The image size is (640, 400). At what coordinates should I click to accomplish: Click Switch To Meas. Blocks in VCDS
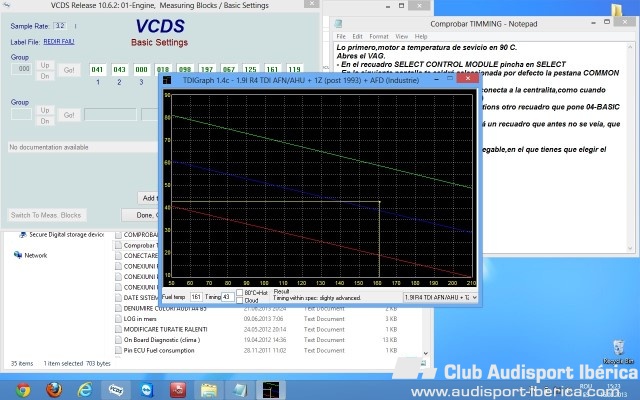[x=46, y=215]
